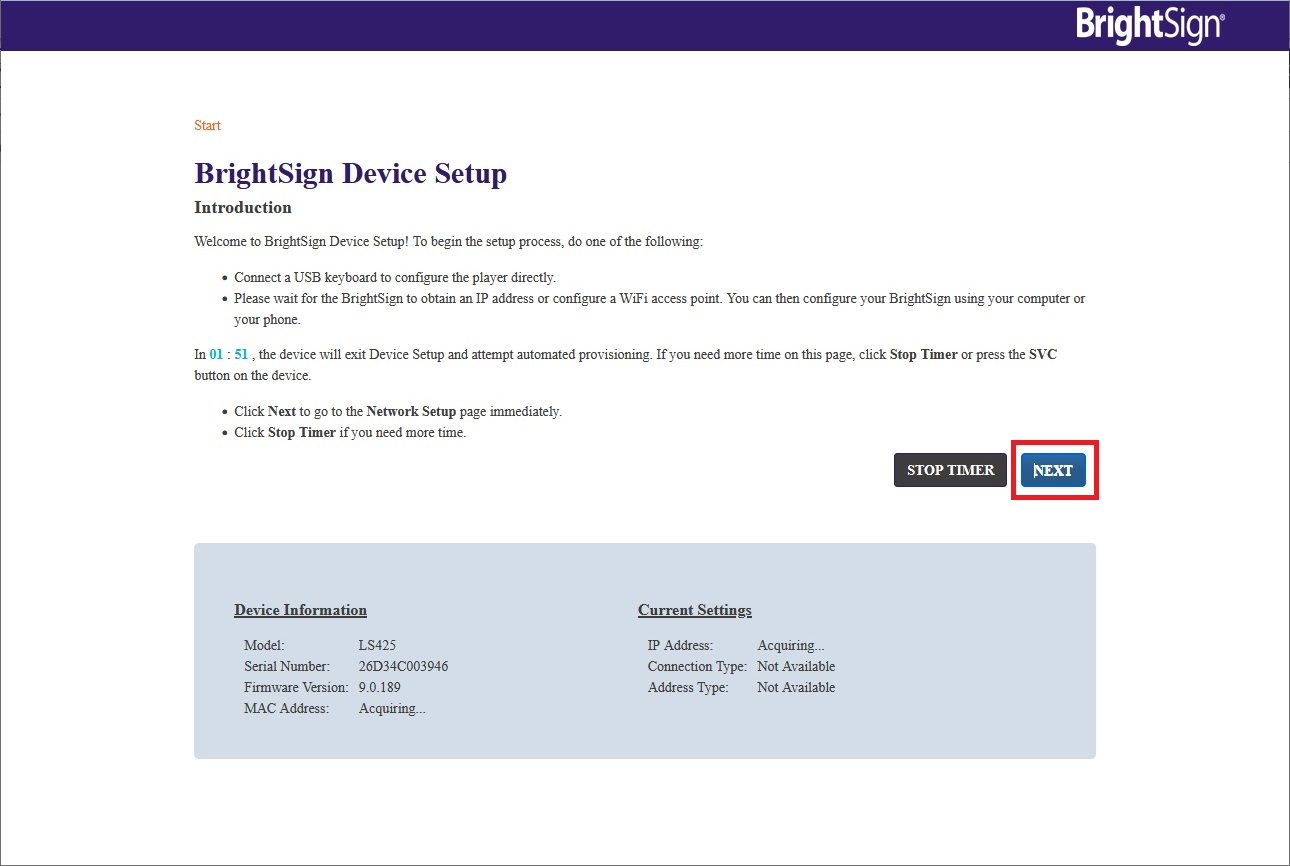Click the countdown minutes value 01

(x=216, y=354)
